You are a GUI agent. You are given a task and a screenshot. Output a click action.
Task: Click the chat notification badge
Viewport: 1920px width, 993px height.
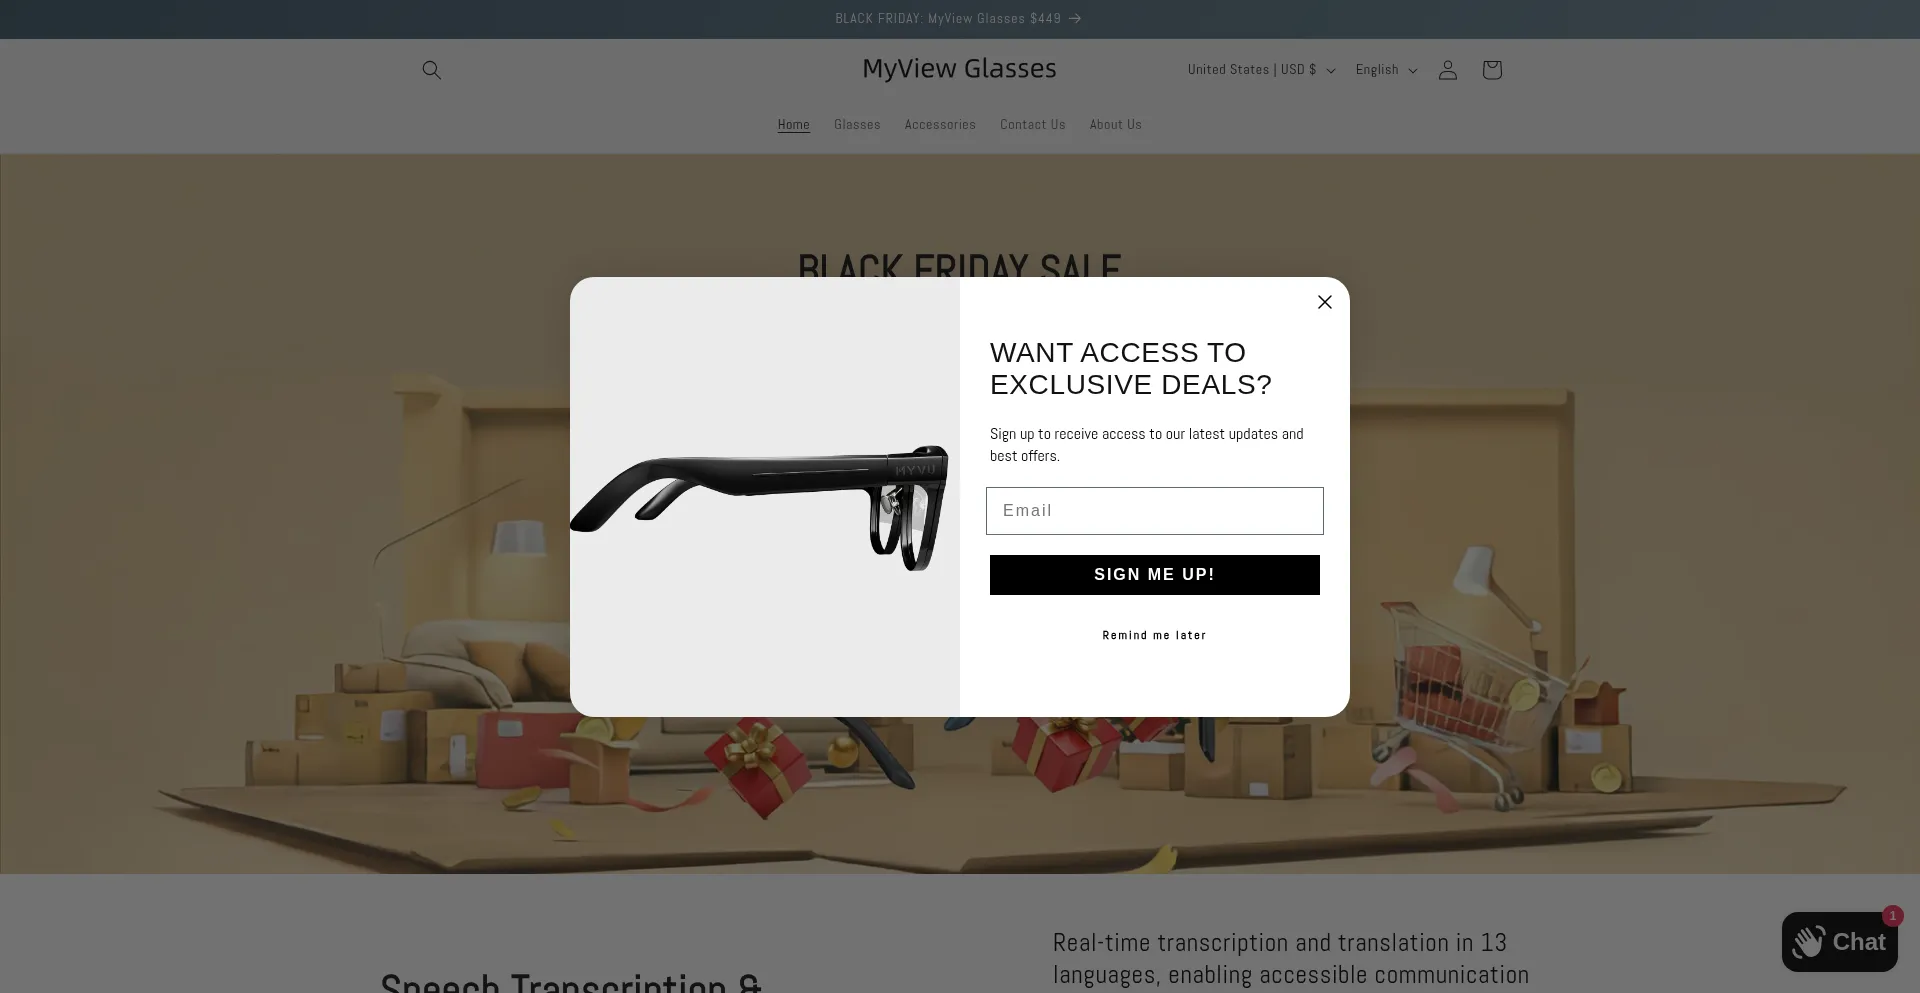tap(1892, 916)
